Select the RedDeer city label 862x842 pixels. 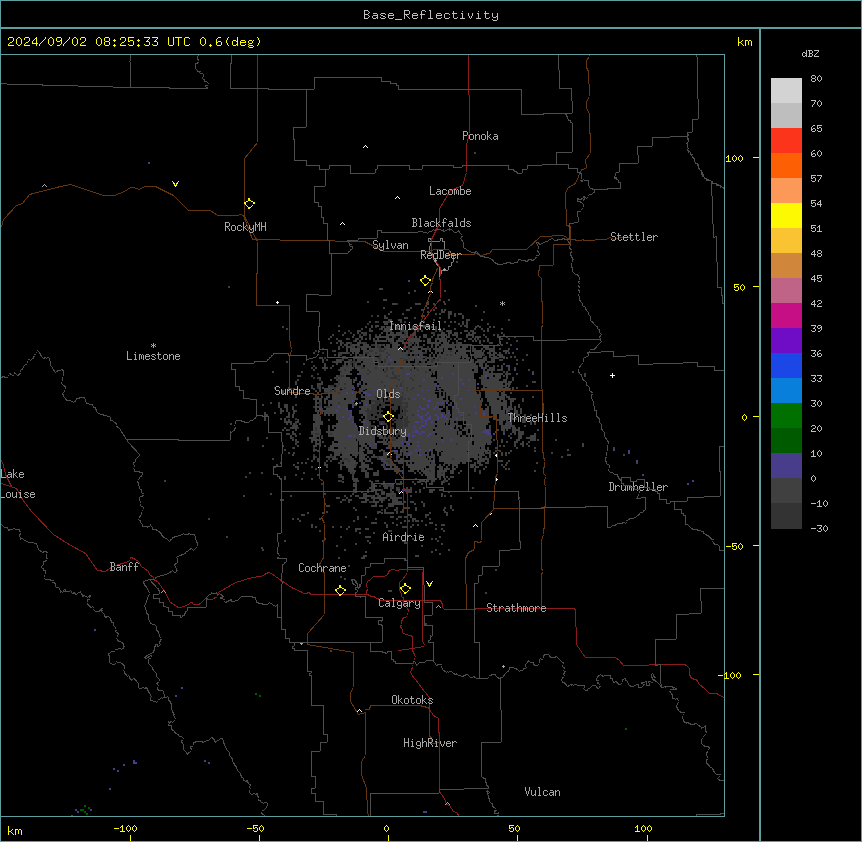tap(440, 255)
